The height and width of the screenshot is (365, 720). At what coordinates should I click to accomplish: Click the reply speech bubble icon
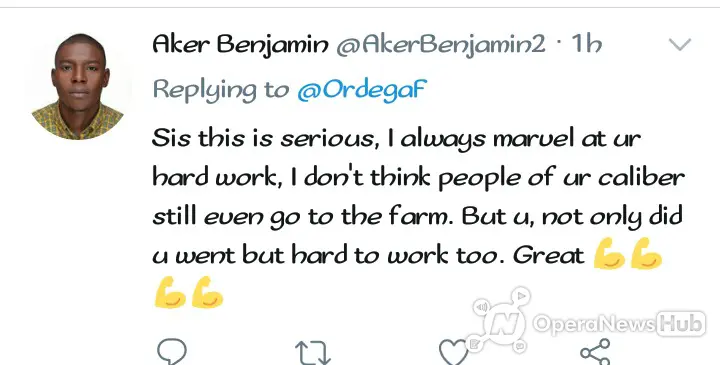172,352
